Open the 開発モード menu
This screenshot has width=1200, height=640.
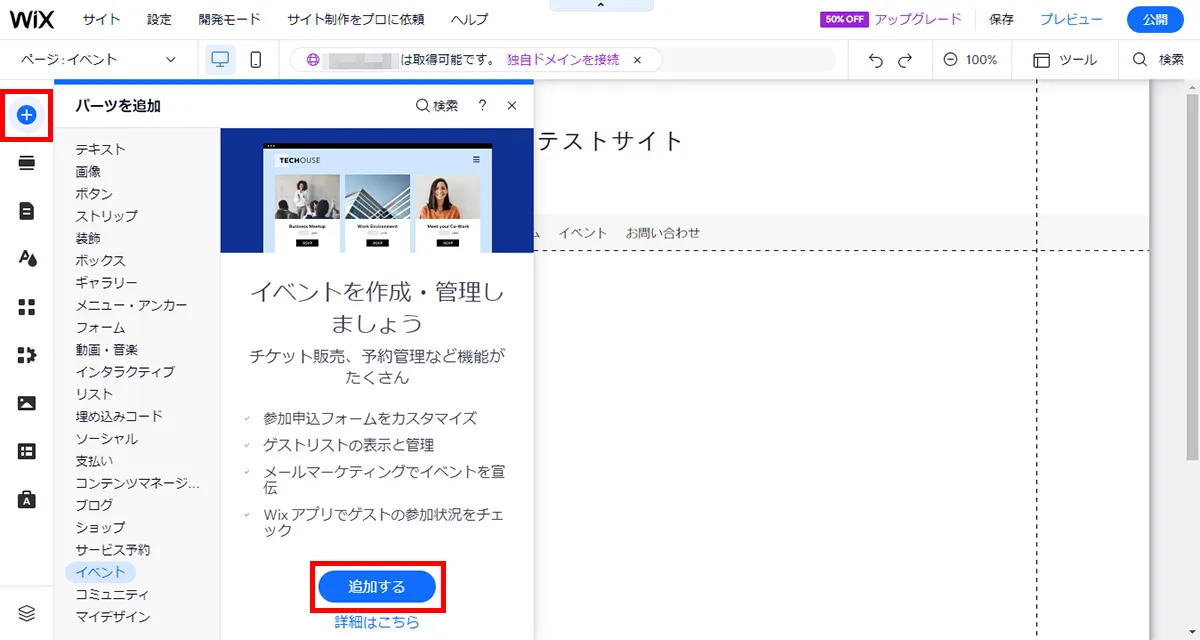pyautogui.click(x=231, y=18)
